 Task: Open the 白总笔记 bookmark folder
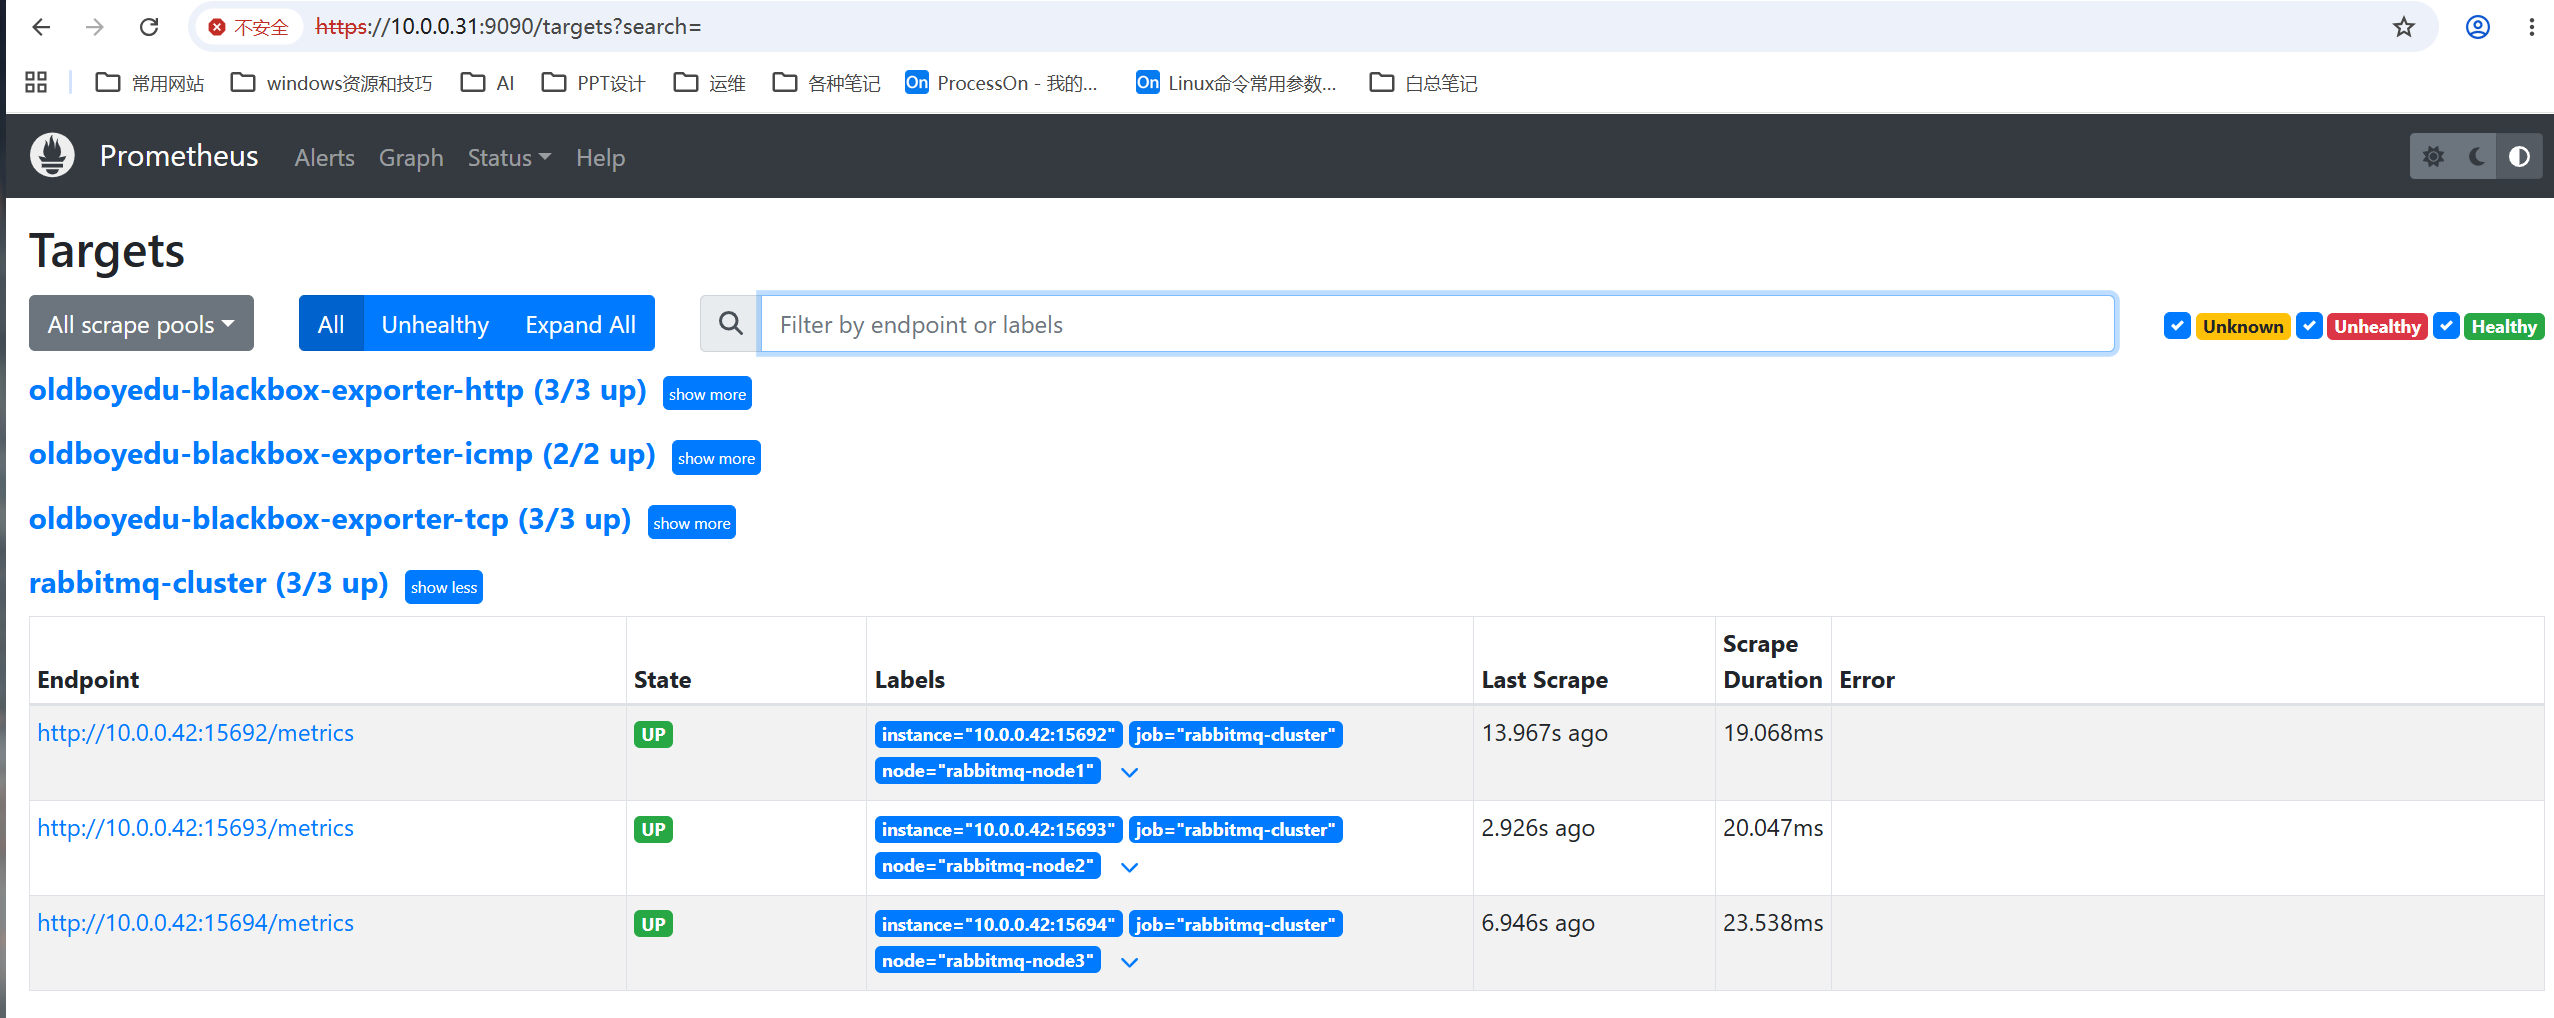[x=1424, y=83]
